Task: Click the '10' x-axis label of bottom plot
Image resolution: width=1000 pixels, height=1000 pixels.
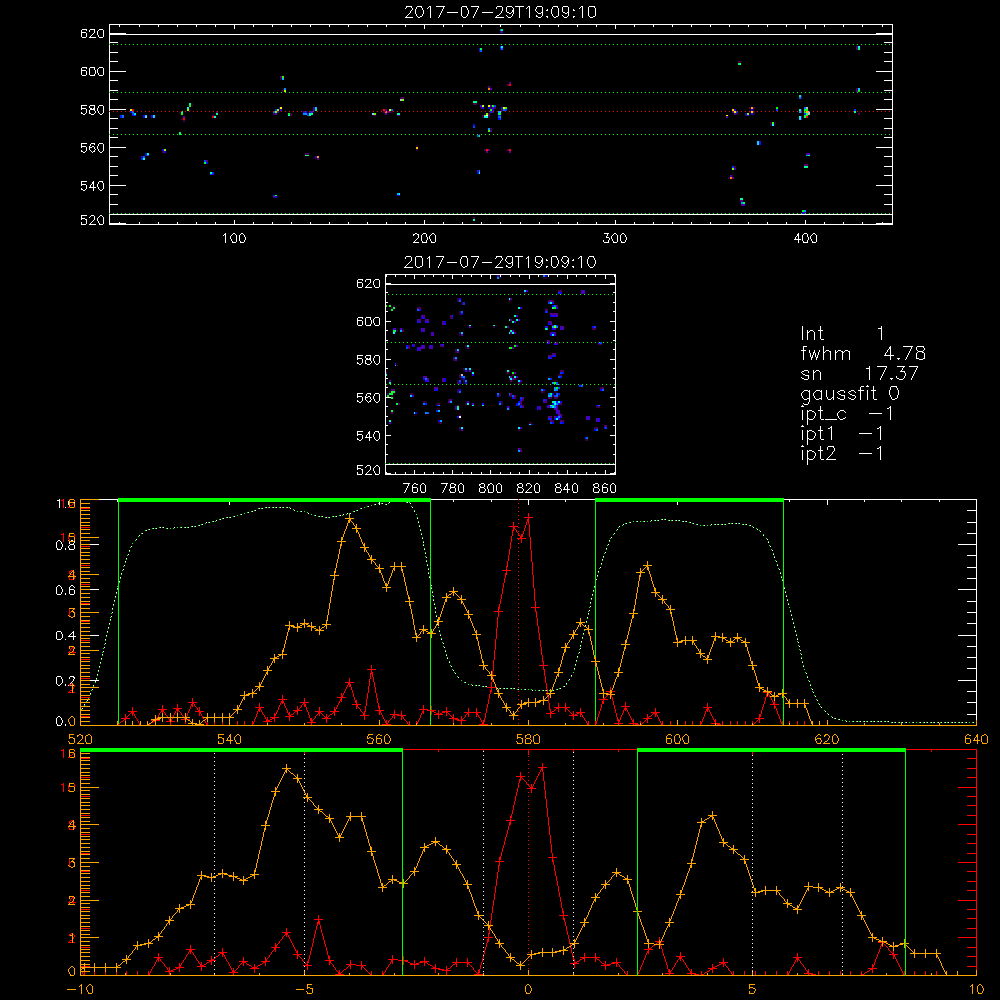Action: (x=976, y=990)
